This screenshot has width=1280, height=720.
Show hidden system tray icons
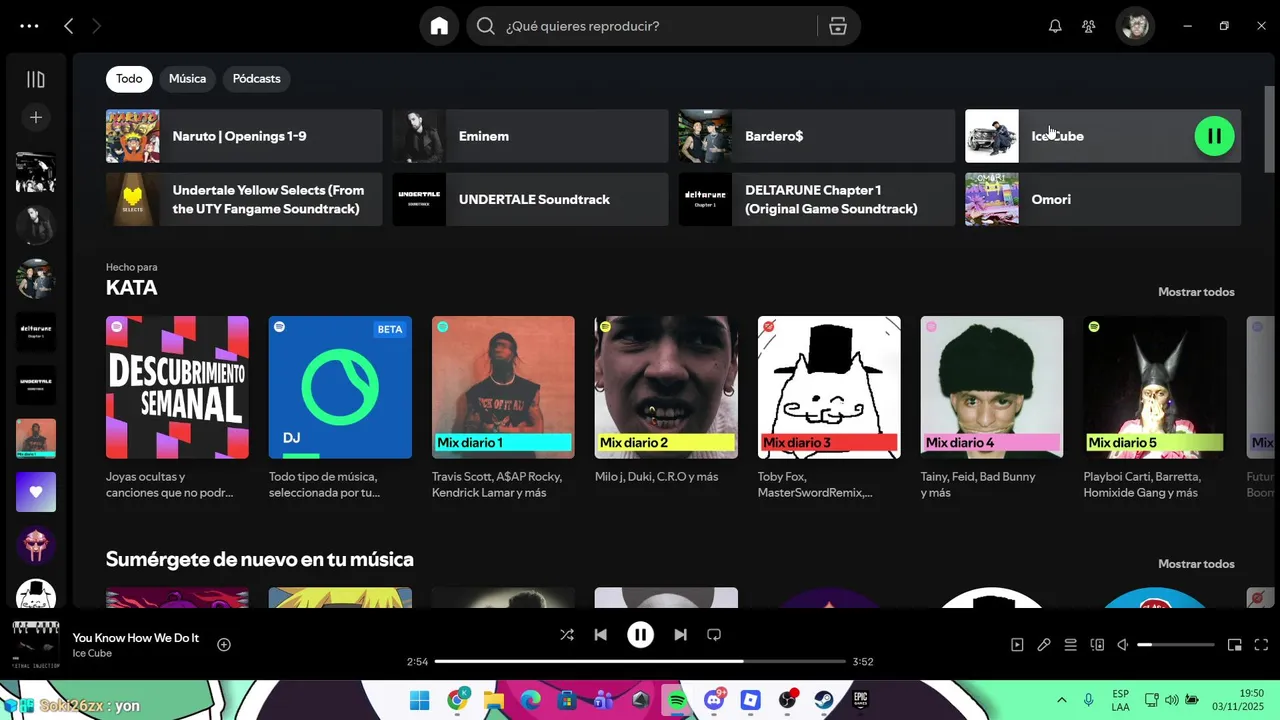point(1061,700)
